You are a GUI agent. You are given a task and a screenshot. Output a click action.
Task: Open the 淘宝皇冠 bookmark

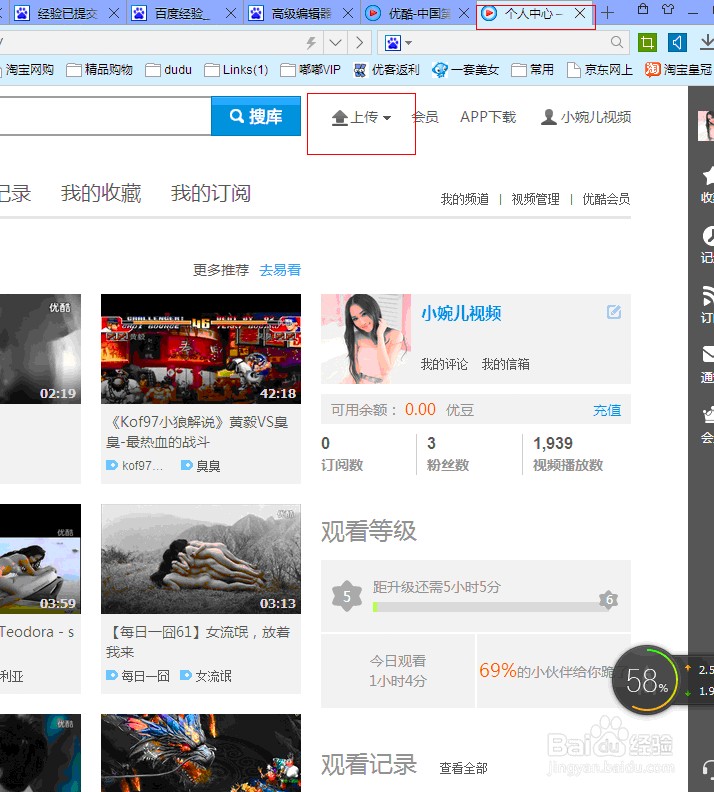click(679, 70)
